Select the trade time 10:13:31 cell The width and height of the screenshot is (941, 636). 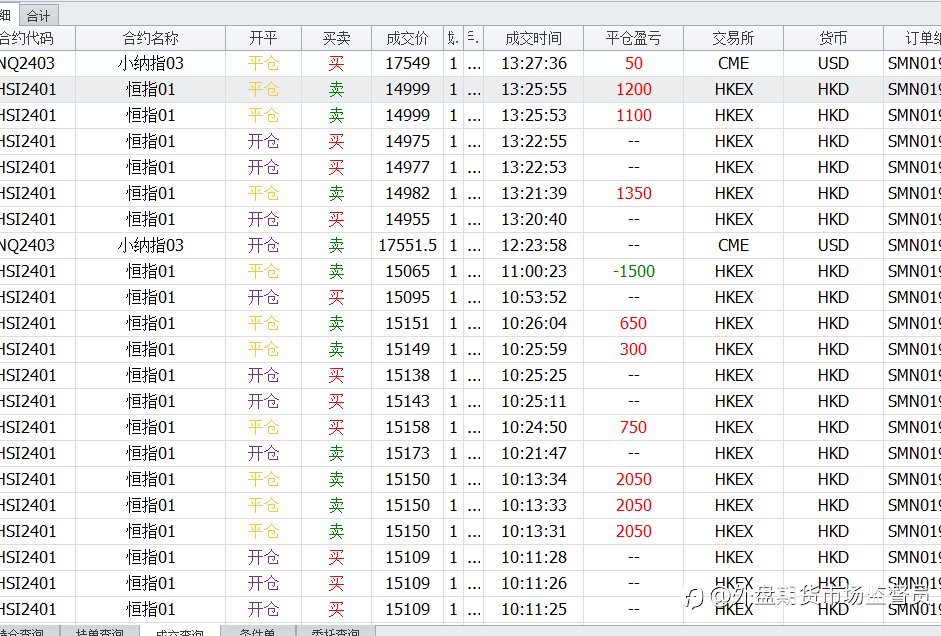tap(534, 532)
